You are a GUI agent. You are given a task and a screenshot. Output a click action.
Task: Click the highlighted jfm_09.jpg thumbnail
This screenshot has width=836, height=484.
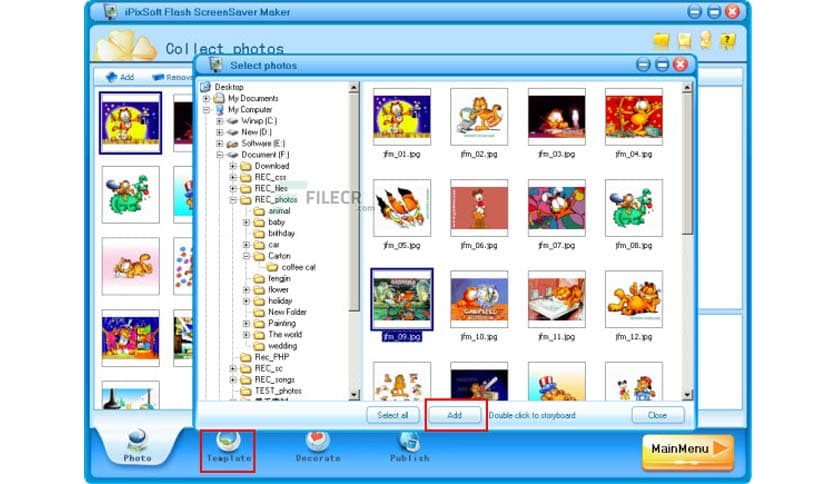click(402, 299)
